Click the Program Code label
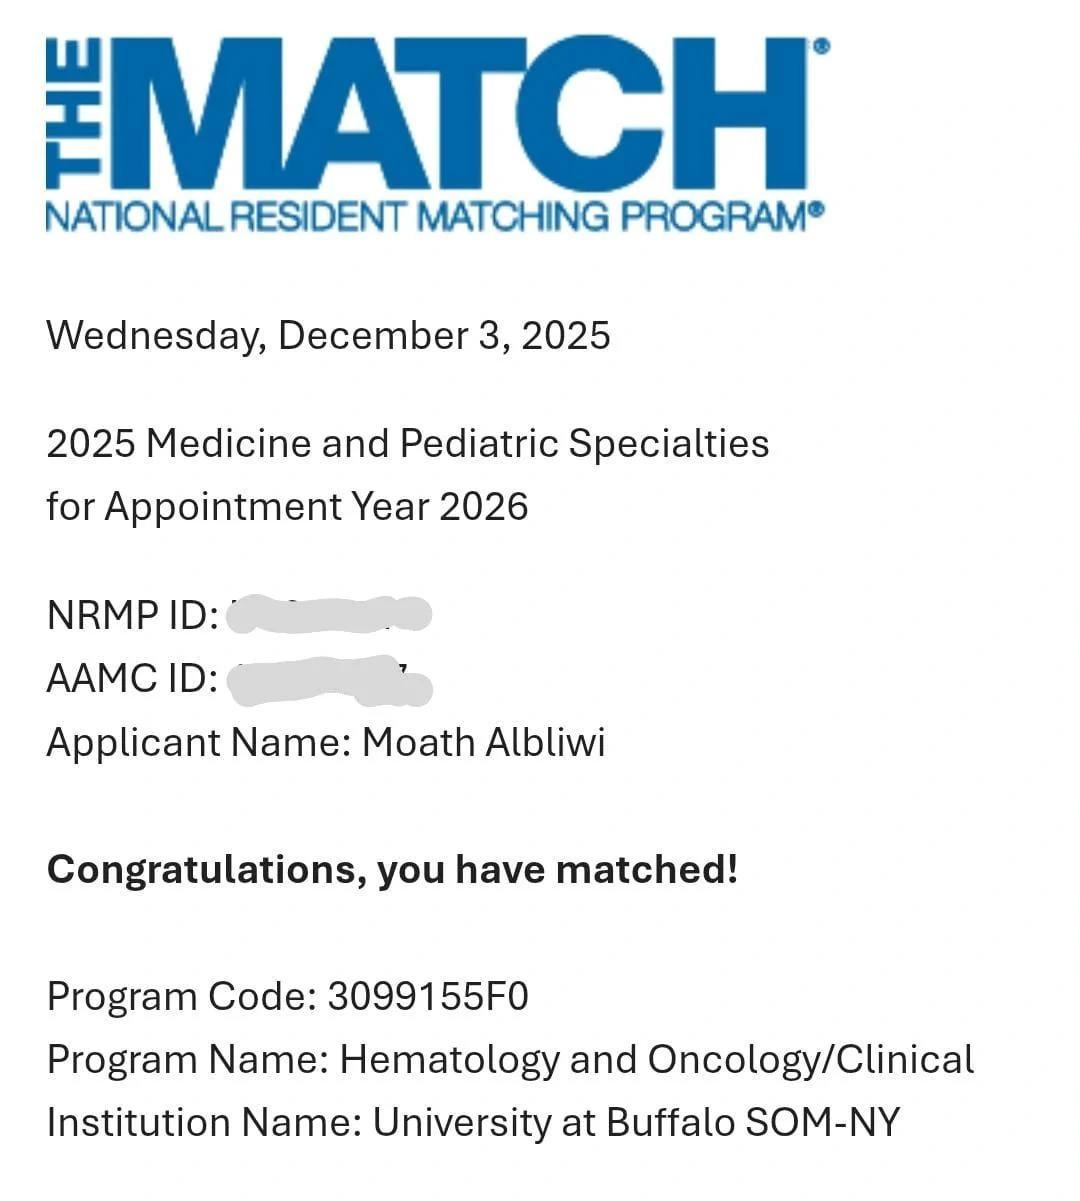This screenshot has height=1201, width=1080. click(x=182, y=997)
